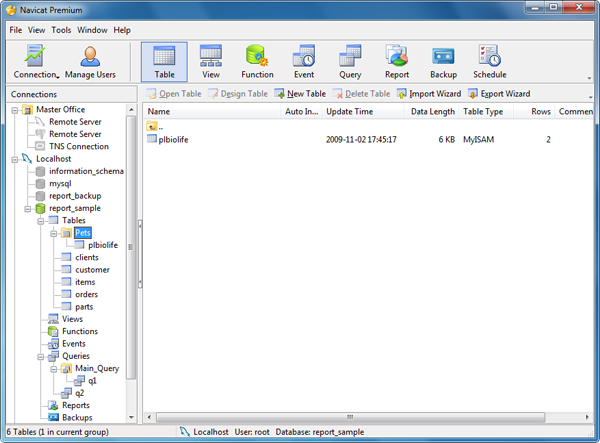Open the View menu
The height and width of the screenshot is (443, 600).
coord(36,30)
